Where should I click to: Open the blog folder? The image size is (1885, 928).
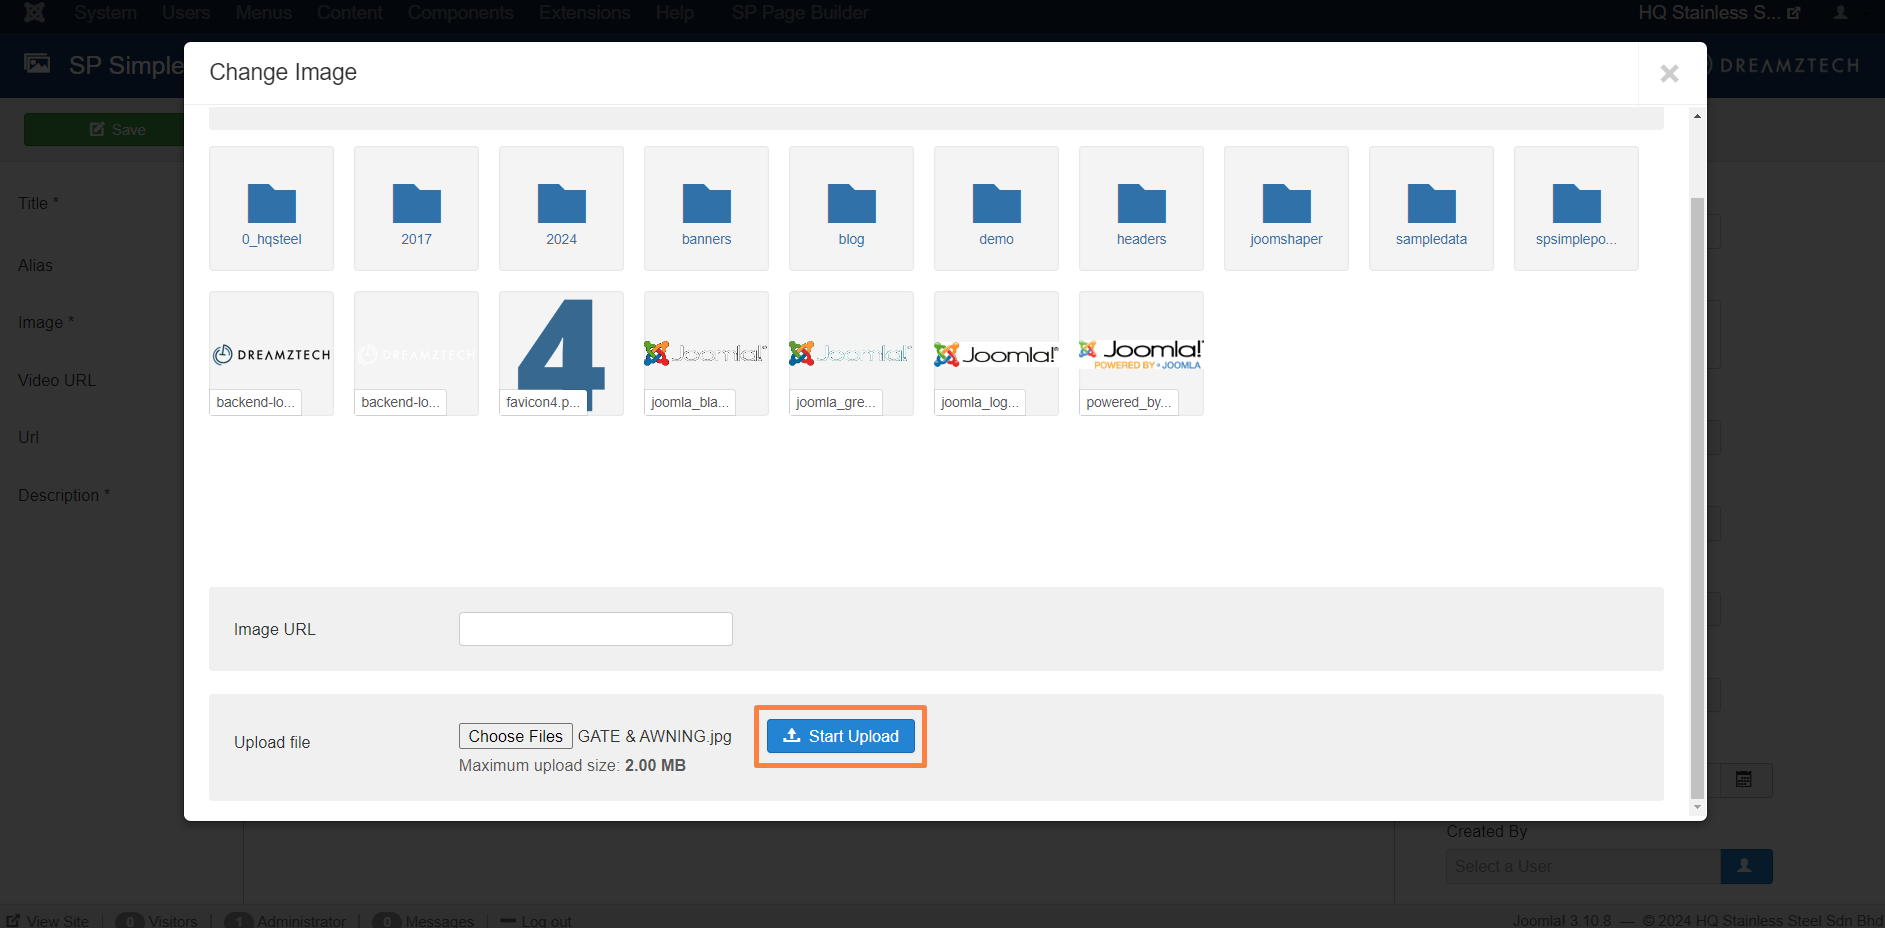851,208
